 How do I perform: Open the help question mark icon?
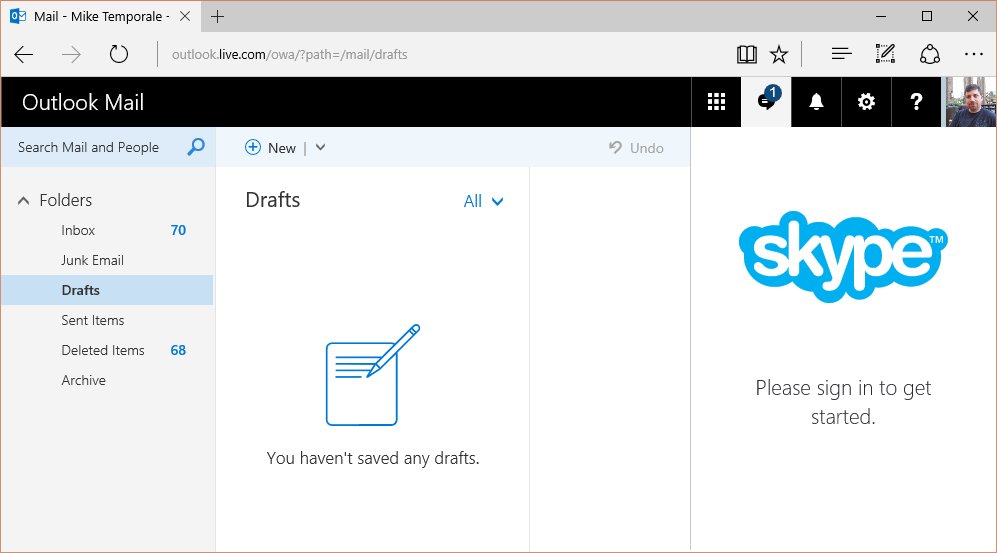916,102
